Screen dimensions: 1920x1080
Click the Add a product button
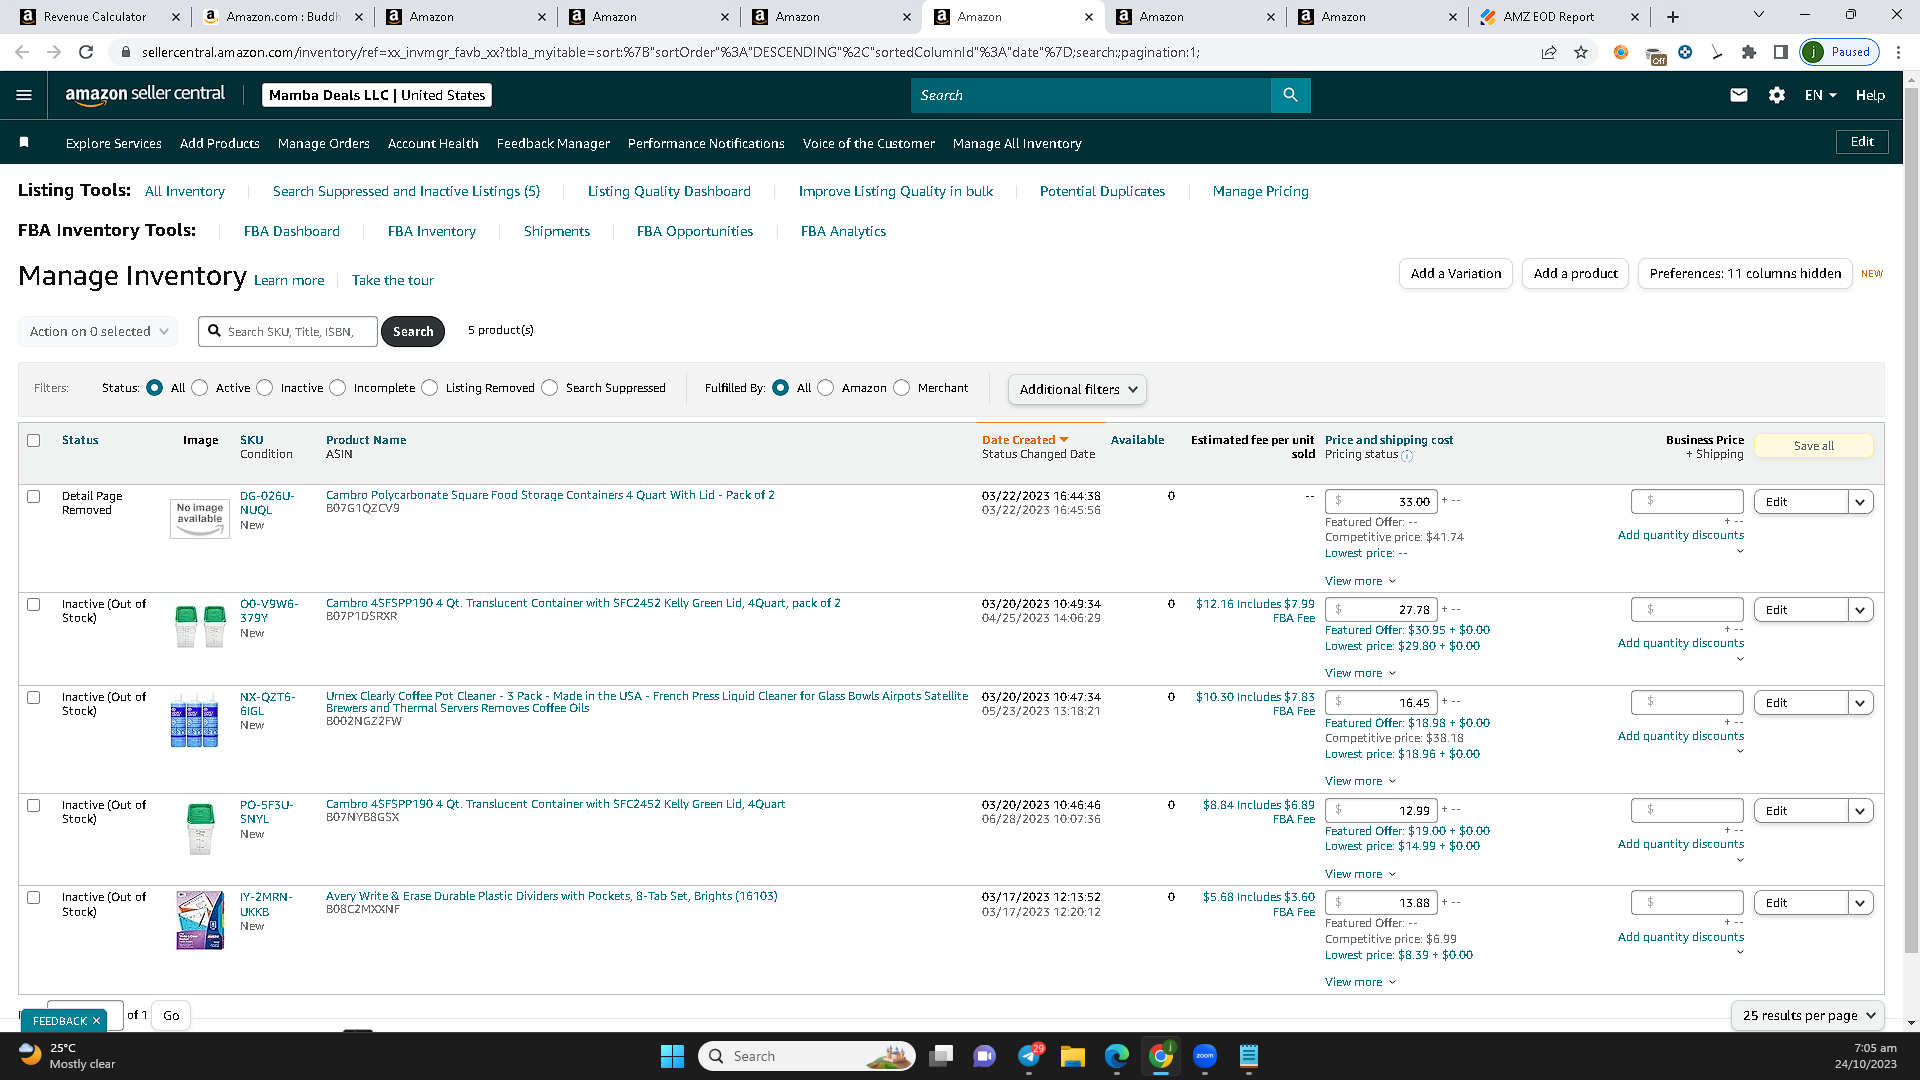[1576, 273]
